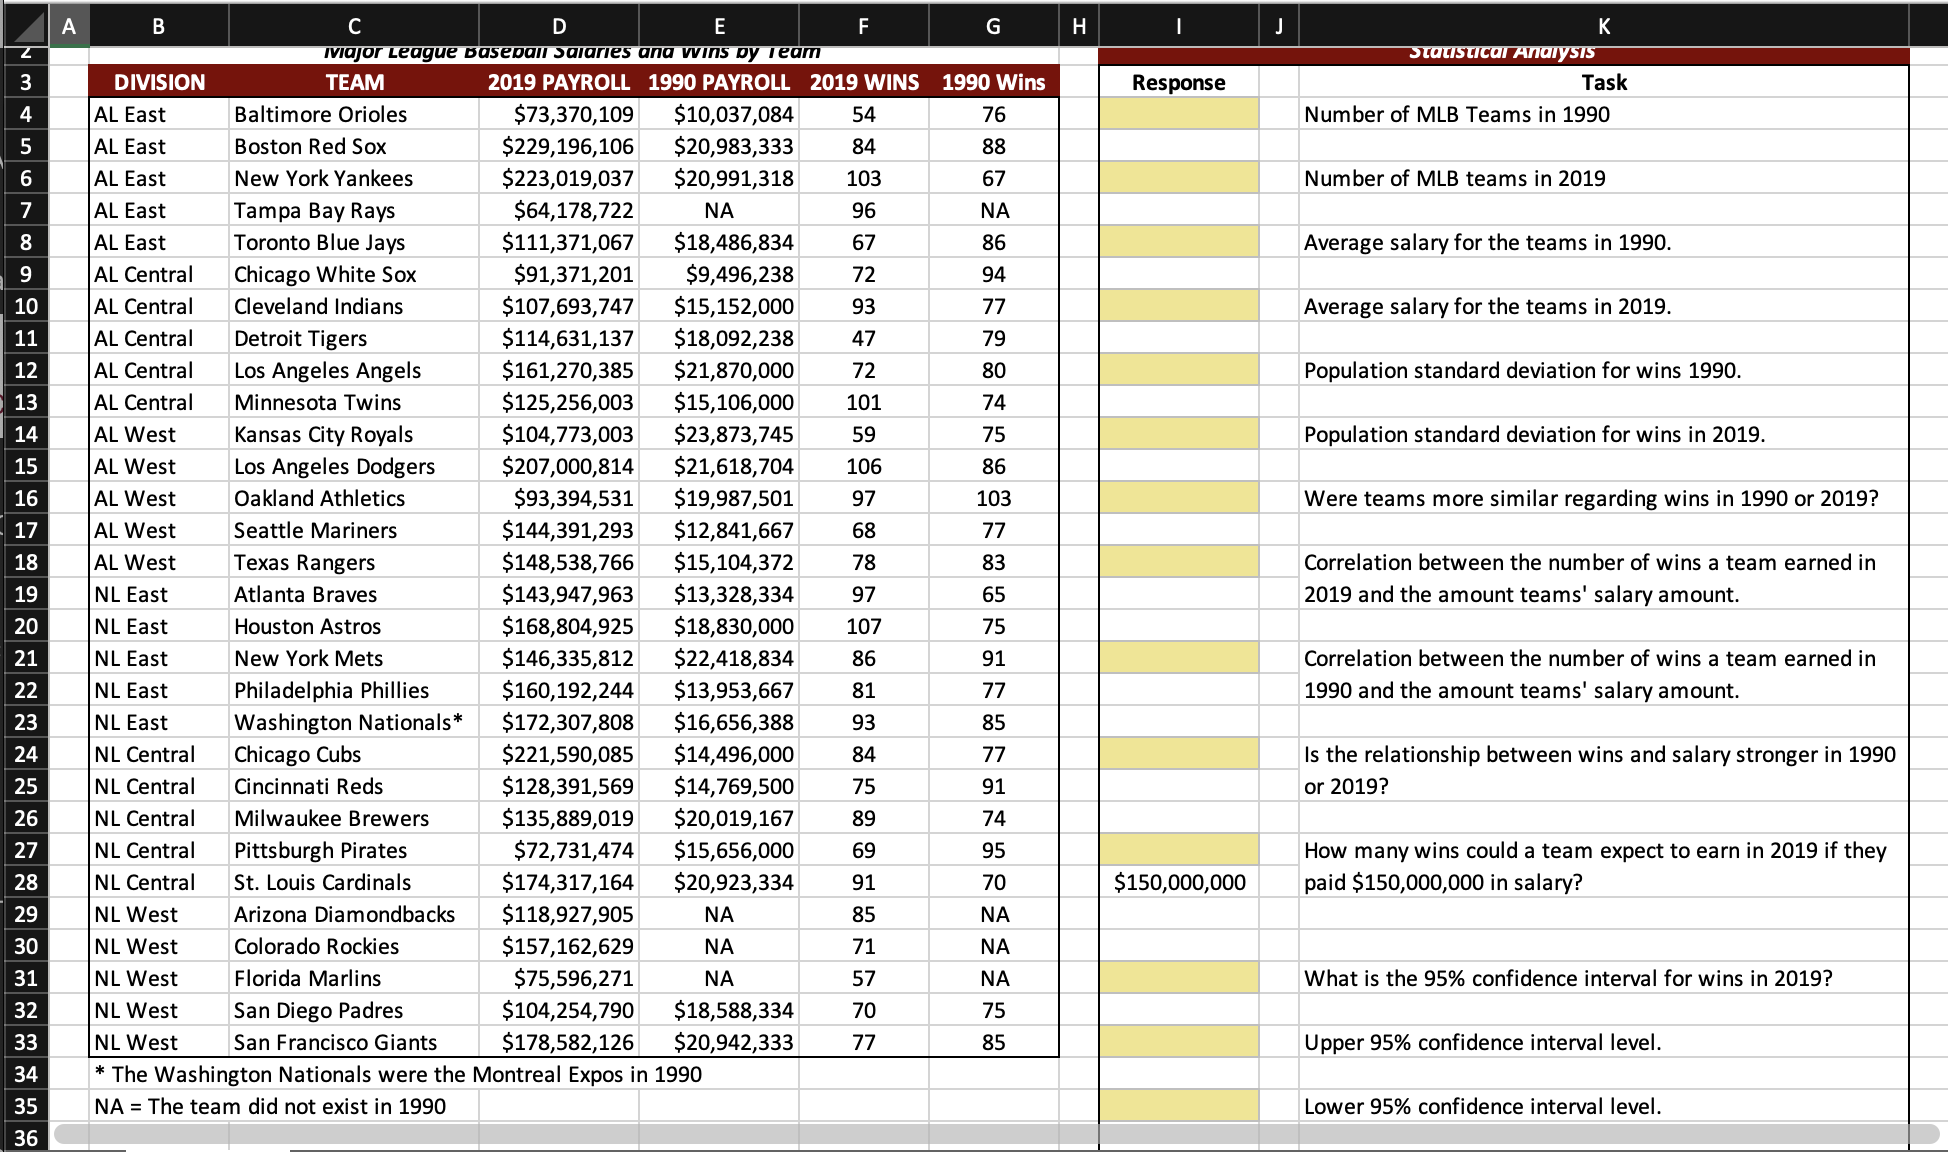Screen dimensions: 1948x1152
Task: Click Oakland Athletics 1990 wins cell
Action: click(993, 498)
